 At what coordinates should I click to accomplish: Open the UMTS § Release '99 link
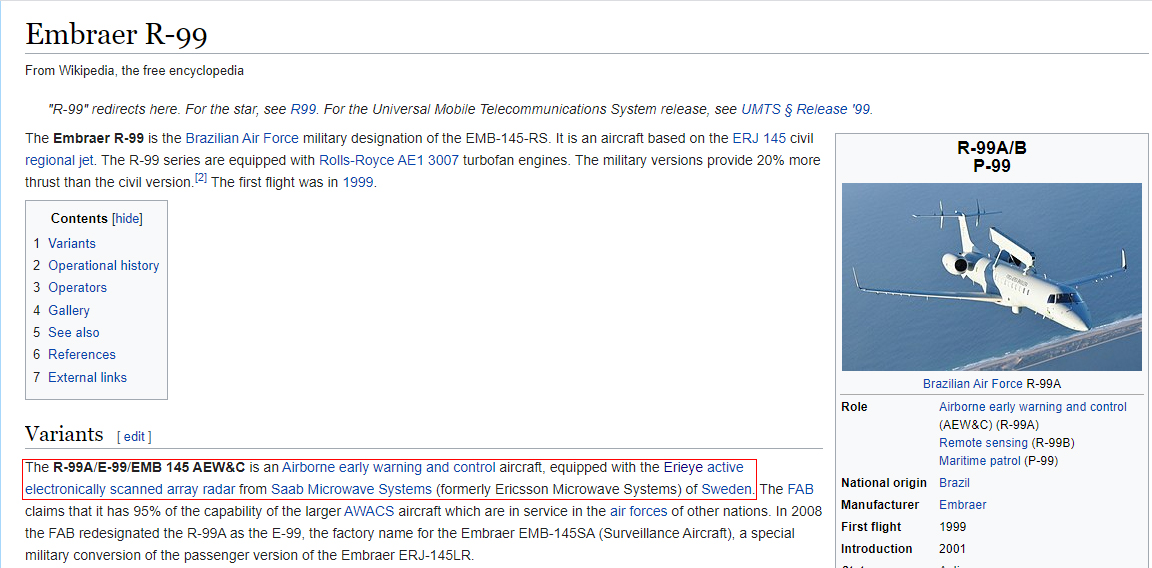coord(805,109)
